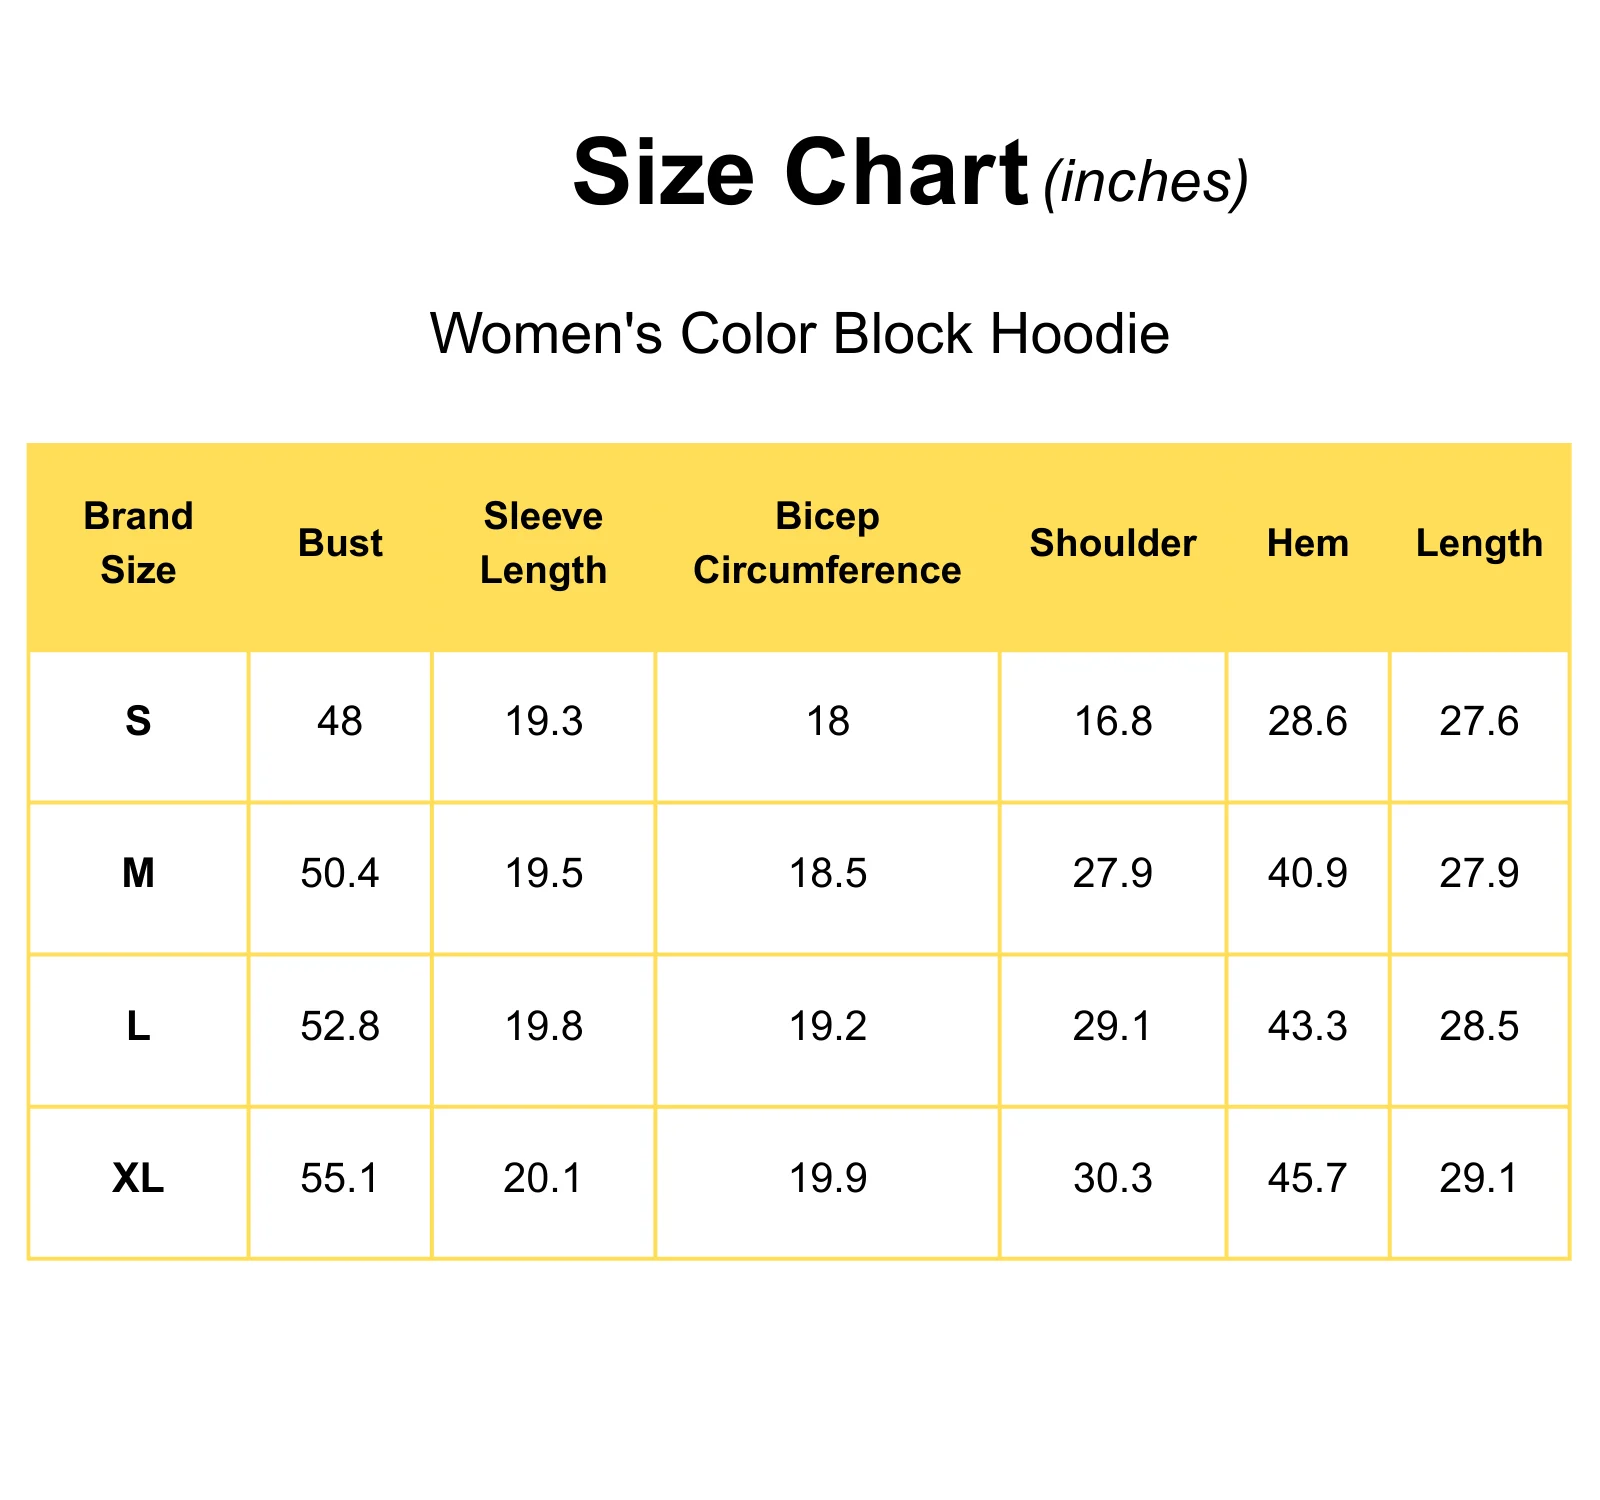Image resolution: width=1600 pixels, height=1500 pixels.
Task: Click the (inches) unit label
Action: point(1146,183)
